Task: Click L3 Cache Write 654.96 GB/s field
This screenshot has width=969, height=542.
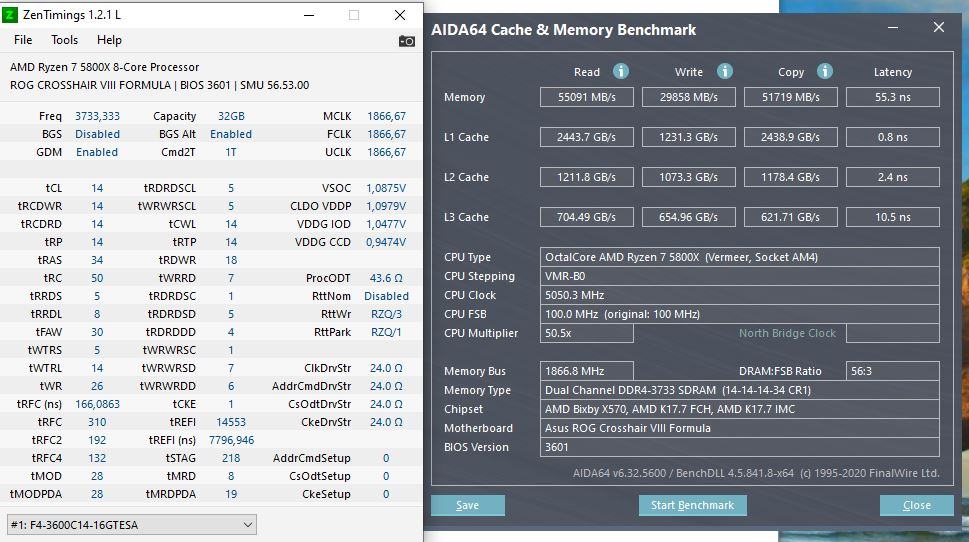Action: pyautogui.click(x=688, y=217)
